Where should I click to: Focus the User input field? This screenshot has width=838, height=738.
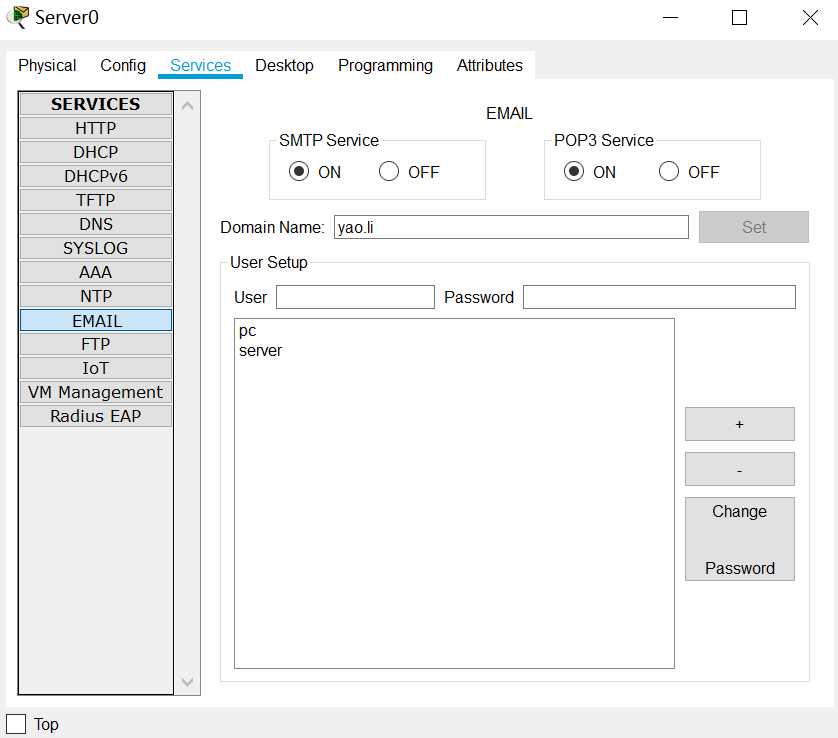[x=355, y=297]
